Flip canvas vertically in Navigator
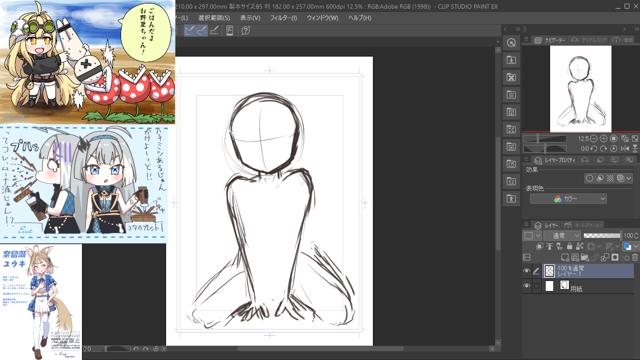640x360 pixels. 635,149
